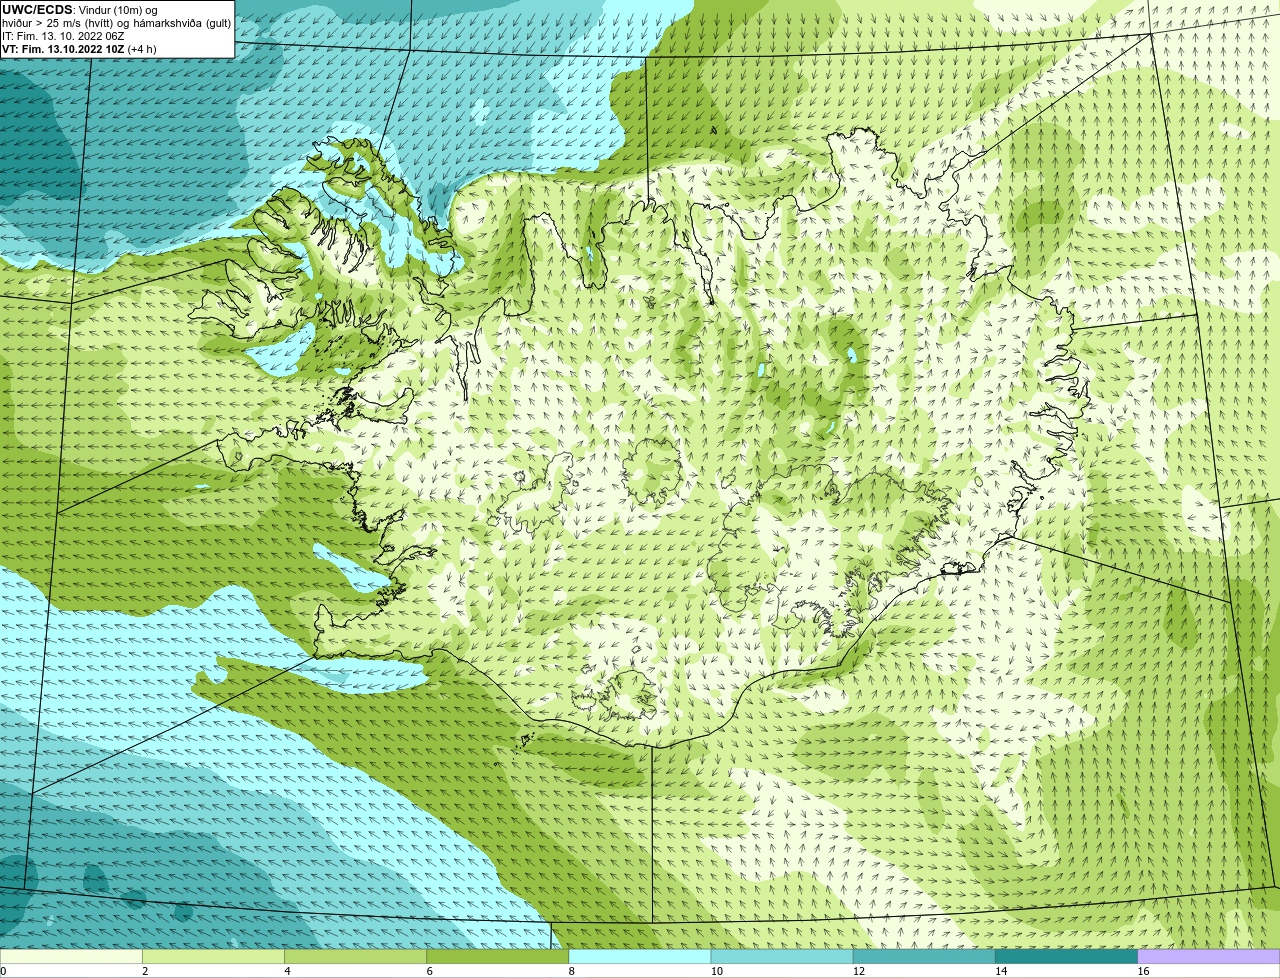Click the legend tick label 10

click(716, 971)
